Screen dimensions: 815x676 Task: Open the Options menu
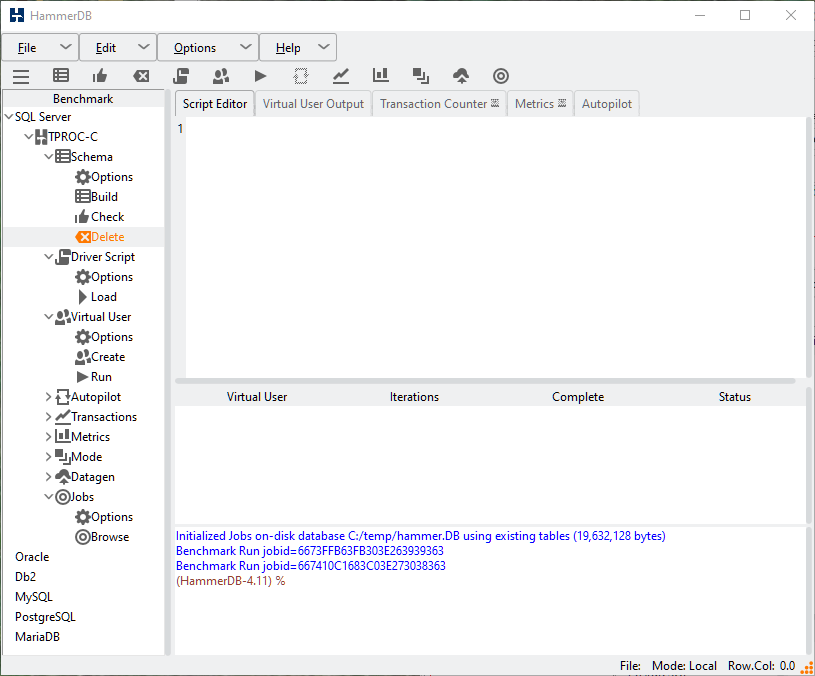[208, 47]
